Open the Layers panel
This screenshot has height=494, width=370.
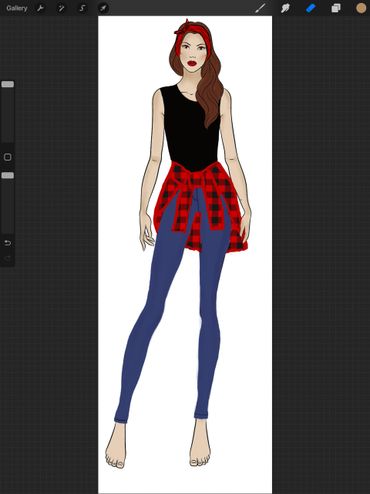coord(336,8)
